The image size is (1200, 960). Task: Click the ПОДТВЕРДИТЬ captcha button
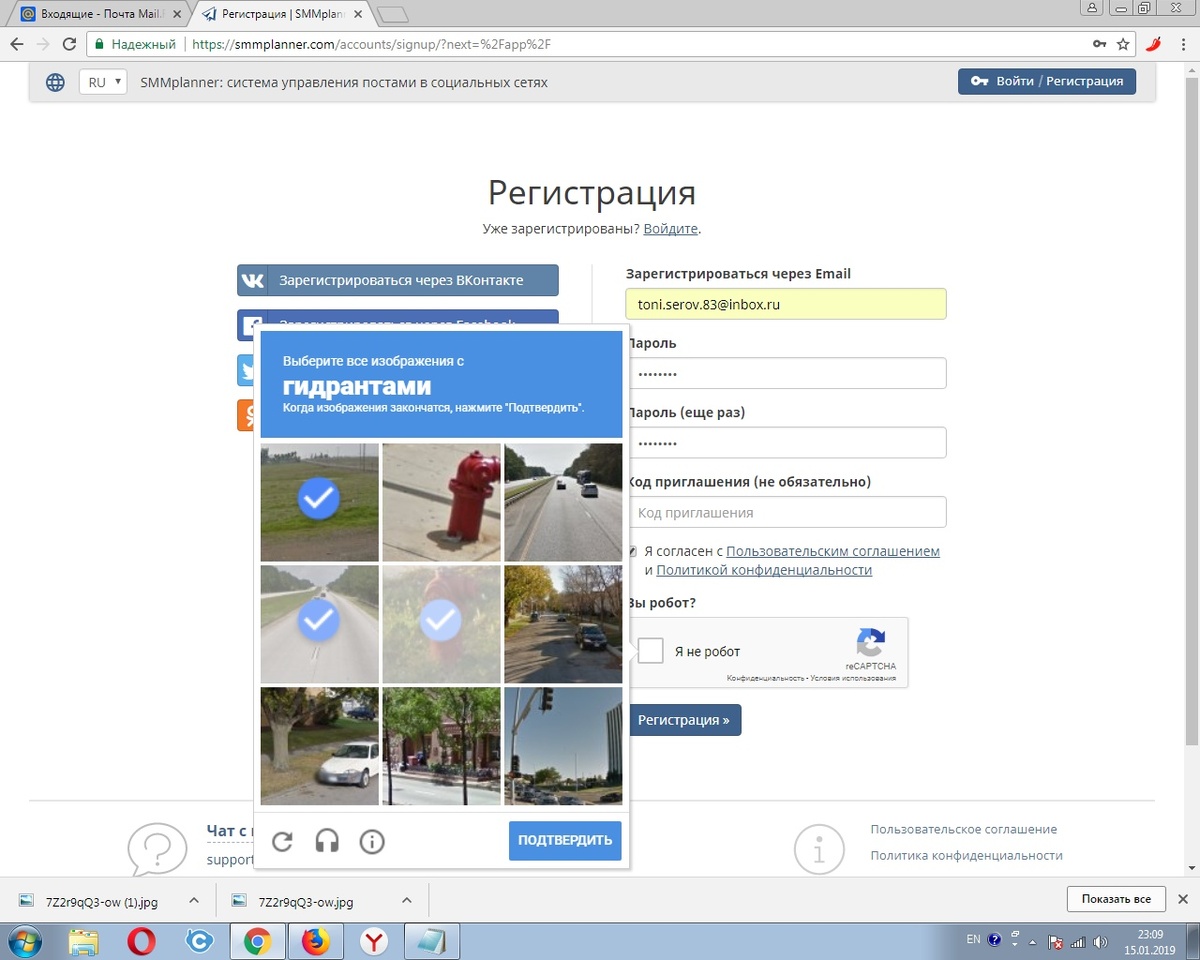click(x=565, y=841)
